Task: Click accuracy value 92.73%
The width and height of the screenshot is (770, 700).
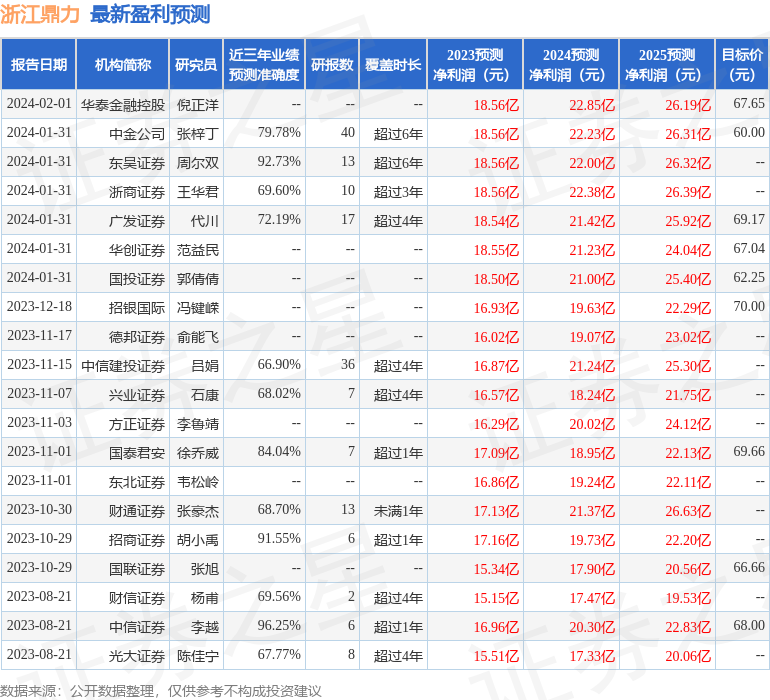Action: [279, 162]
